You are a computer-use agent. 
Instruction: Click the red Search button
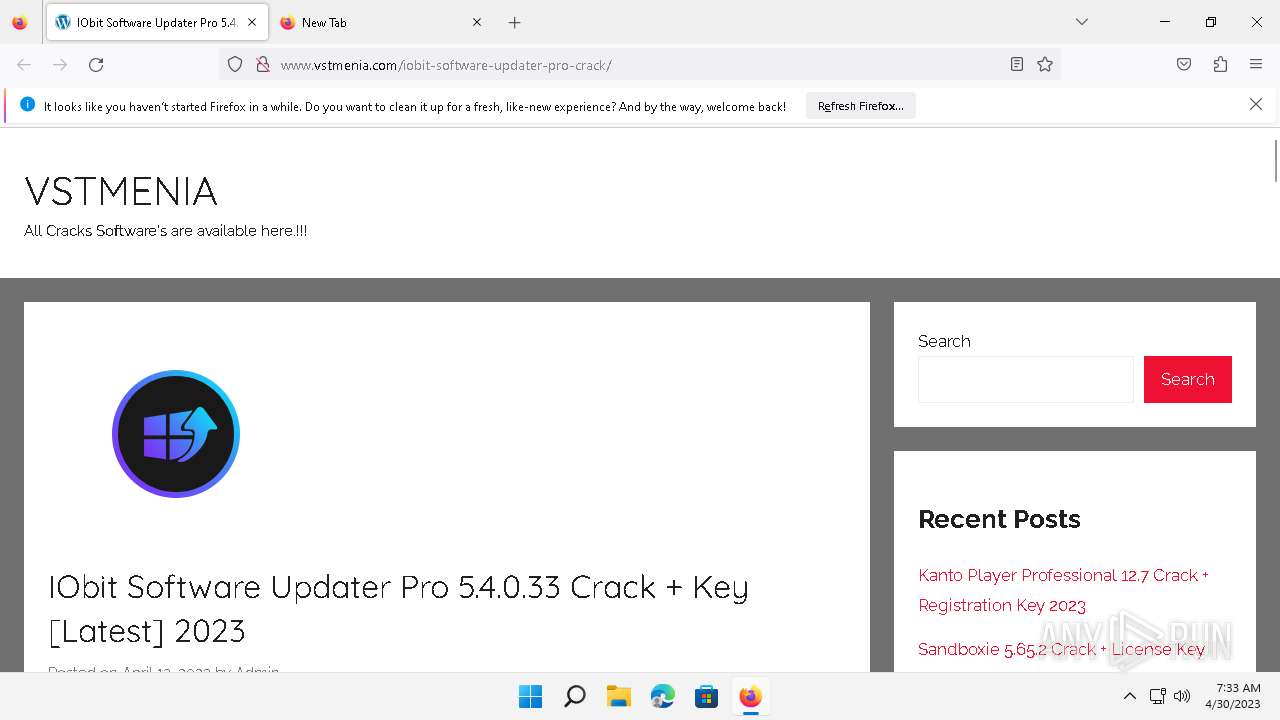click(x=1188, y=380)
